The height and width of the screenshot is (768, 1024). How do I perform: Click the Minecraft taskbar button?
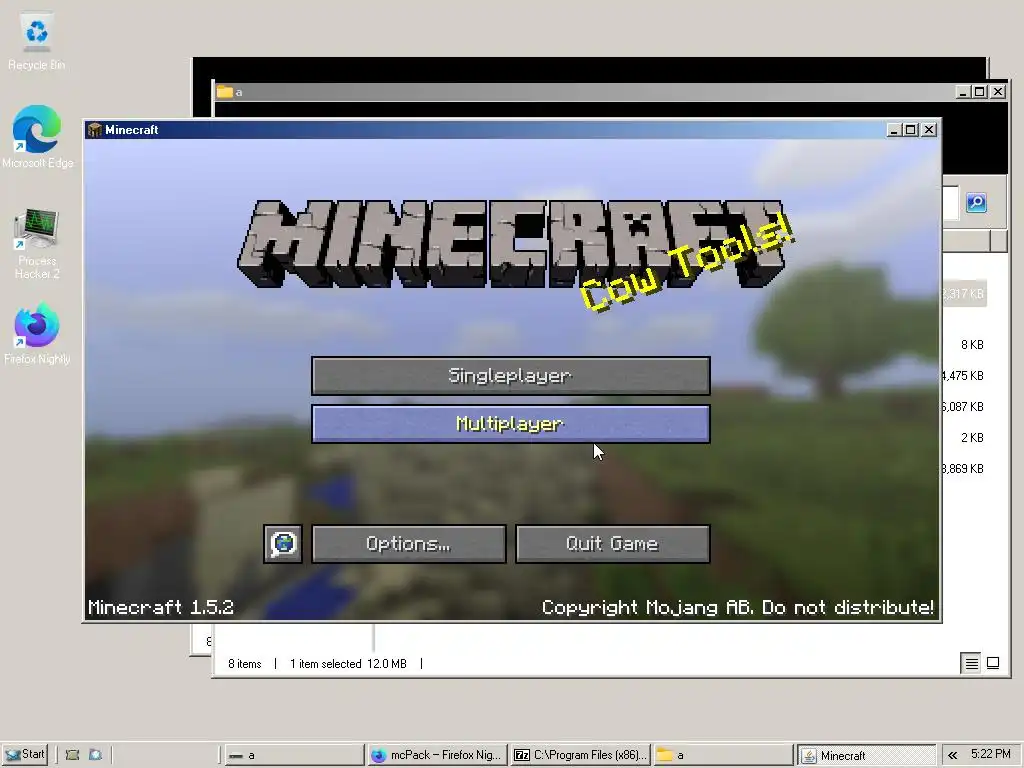point(867,755)
